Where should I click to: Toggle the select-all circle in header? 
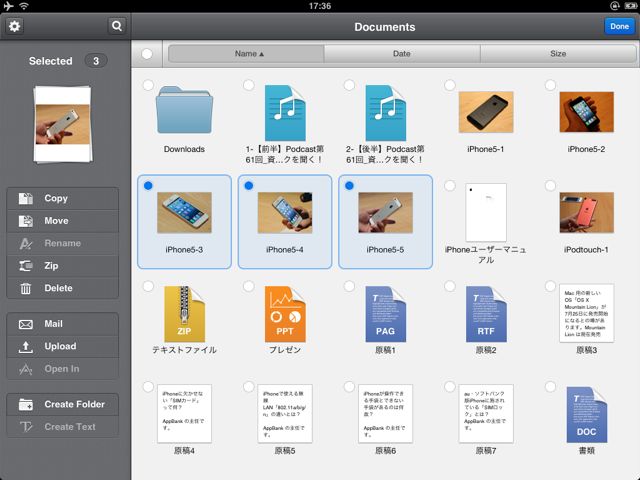point(147,54)
